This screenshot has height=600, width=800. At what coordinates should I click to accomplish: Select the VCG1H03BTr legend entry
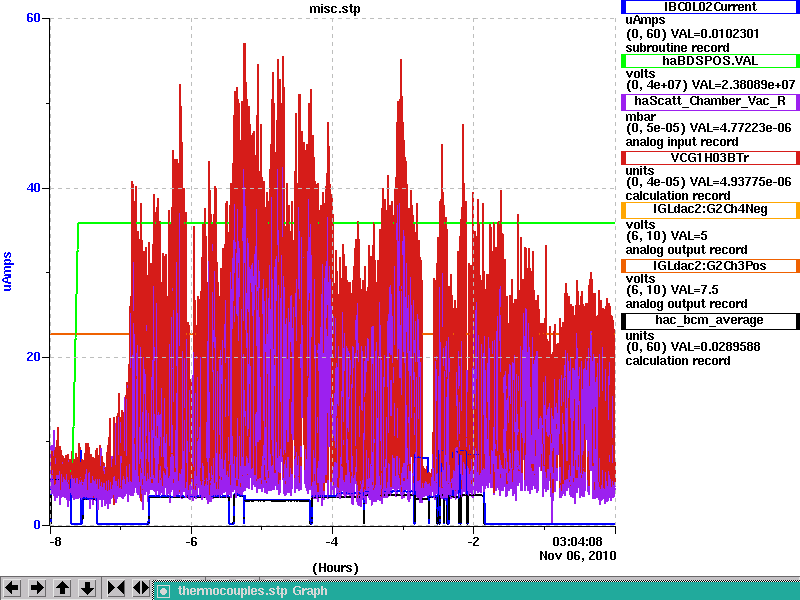coord(710,158)
